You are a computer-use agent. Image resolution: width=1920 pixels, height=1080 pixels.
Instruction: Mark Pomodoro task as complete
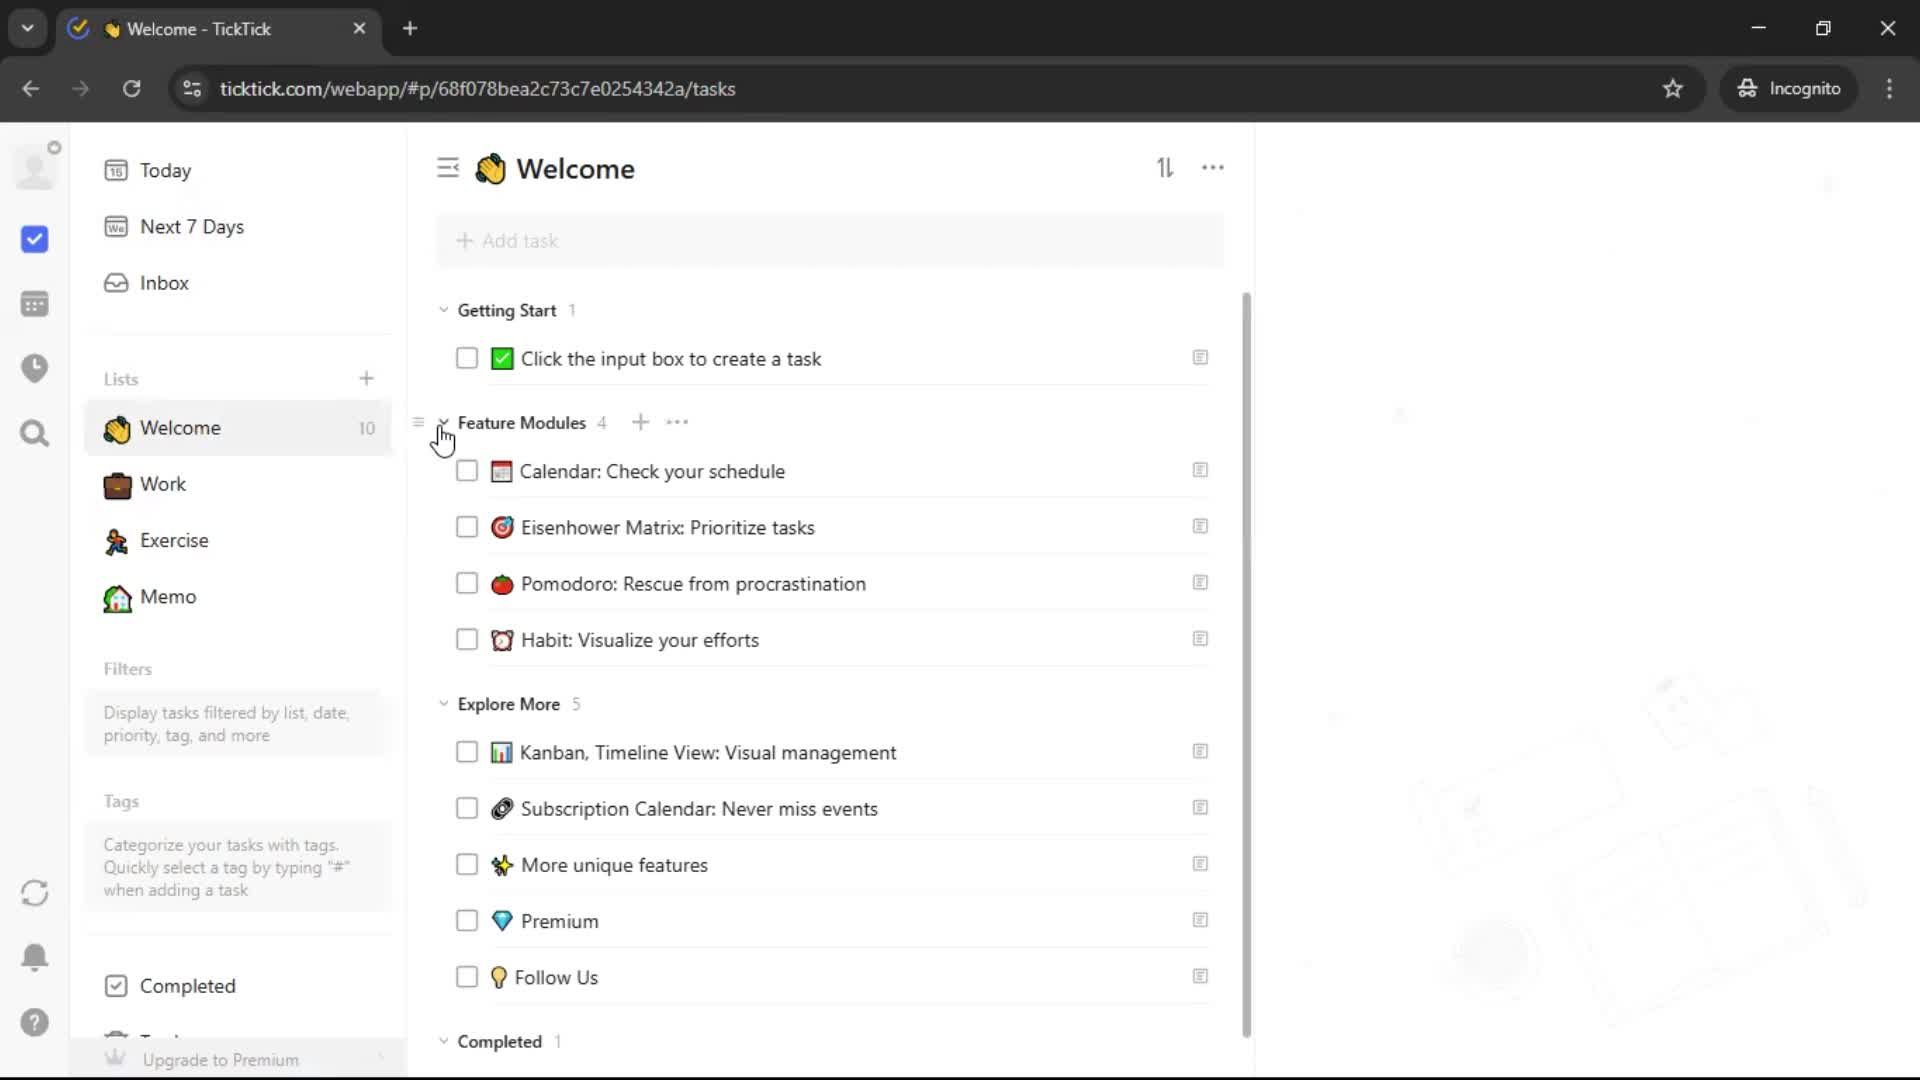467,584
